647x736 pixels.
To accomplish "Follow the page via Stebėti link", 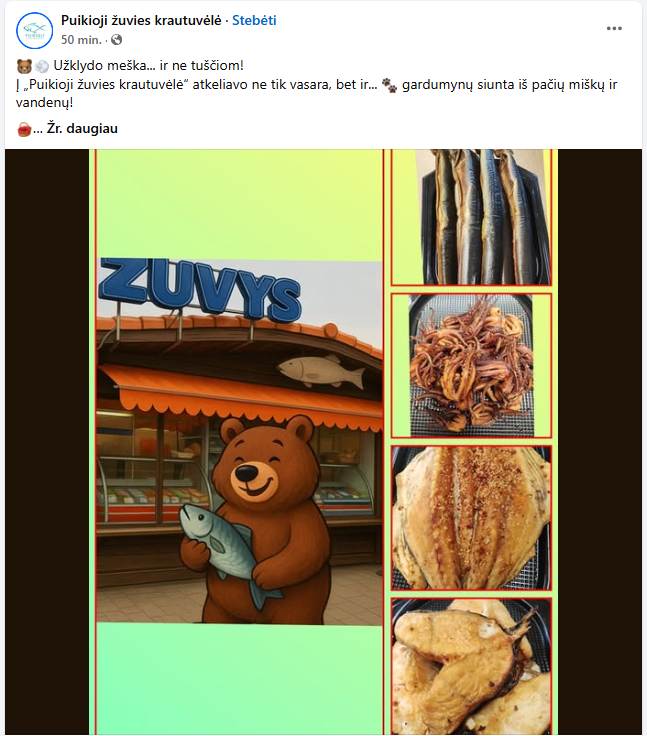I will 254,21.
